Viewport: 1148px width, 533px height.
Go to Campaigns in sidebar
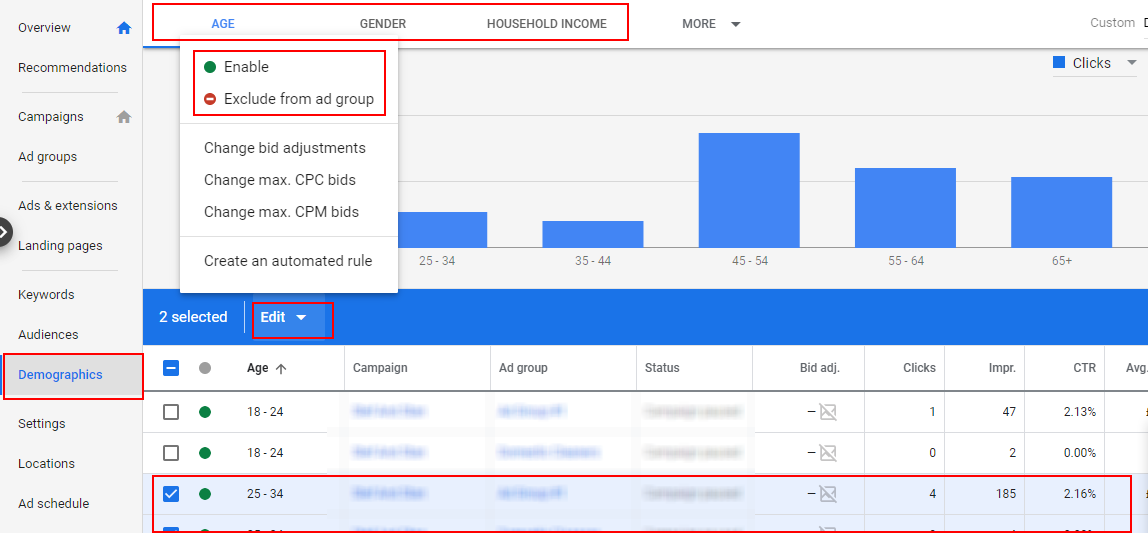(x=51, y=116)
